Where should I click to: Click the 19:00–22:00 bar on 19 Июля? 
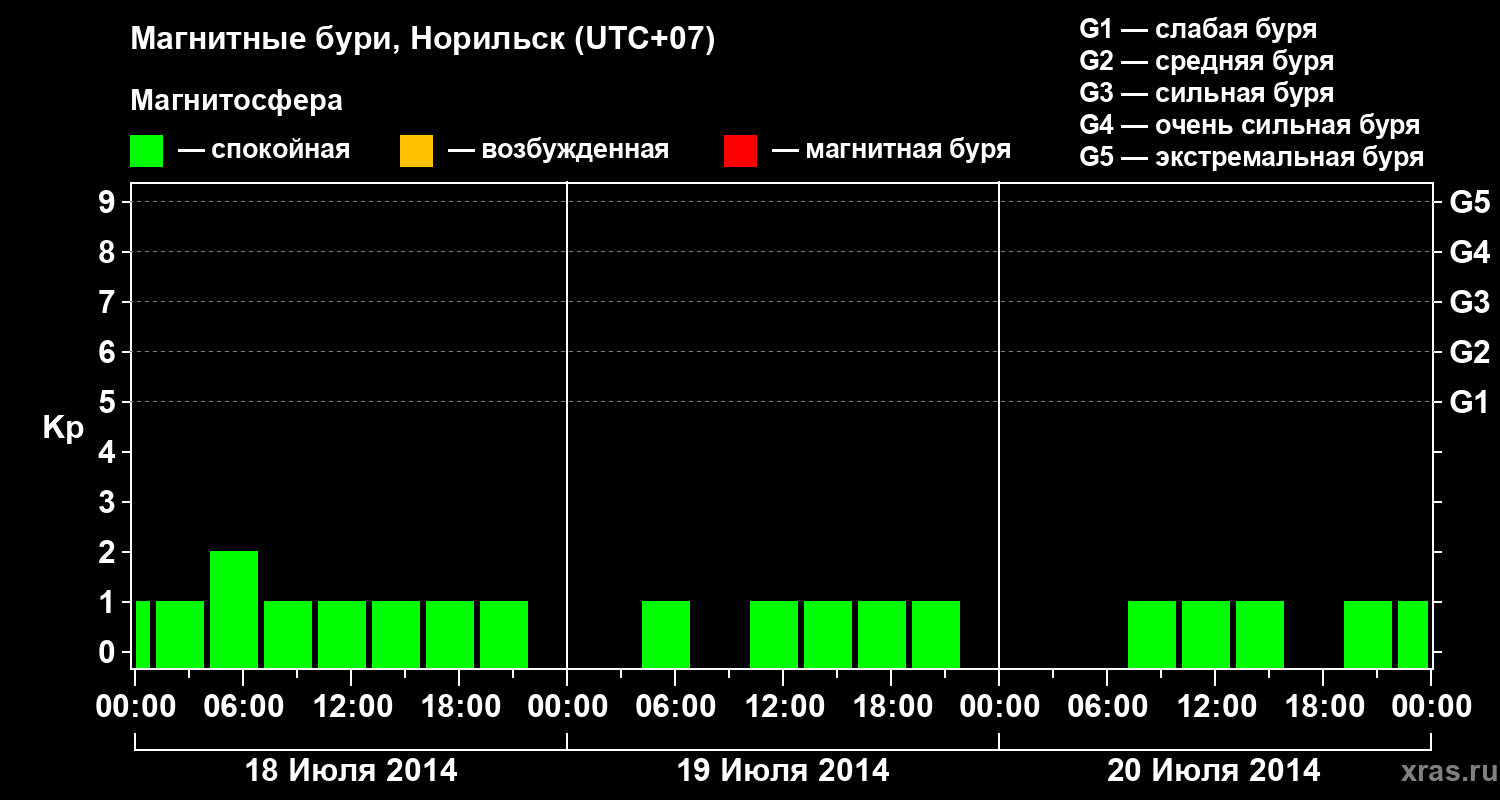(936, 634)
